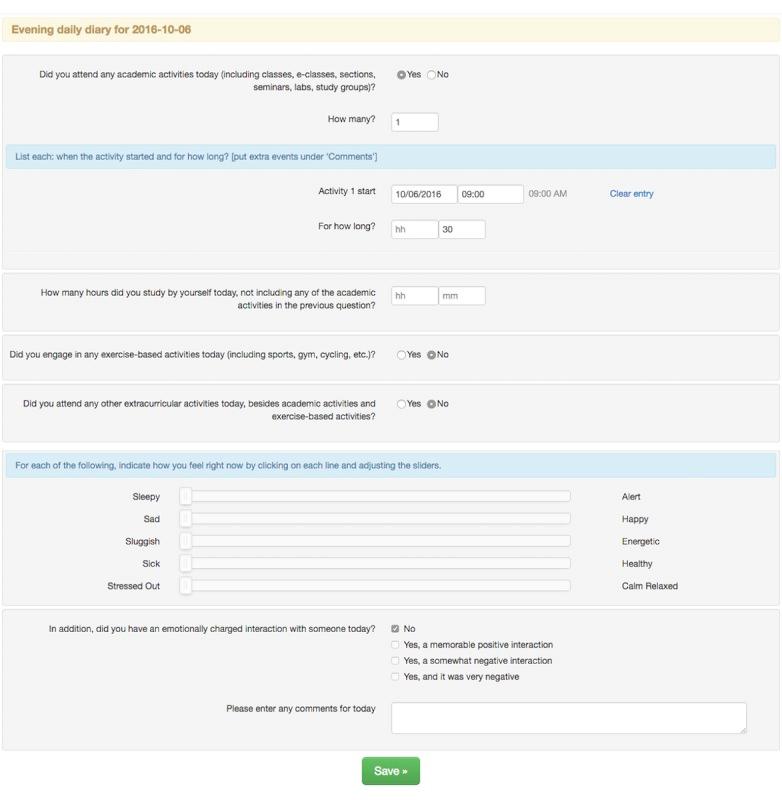Click the 'How many?' number field
Viewport: 782px width, 800px height.
click(x=414, y=122)
